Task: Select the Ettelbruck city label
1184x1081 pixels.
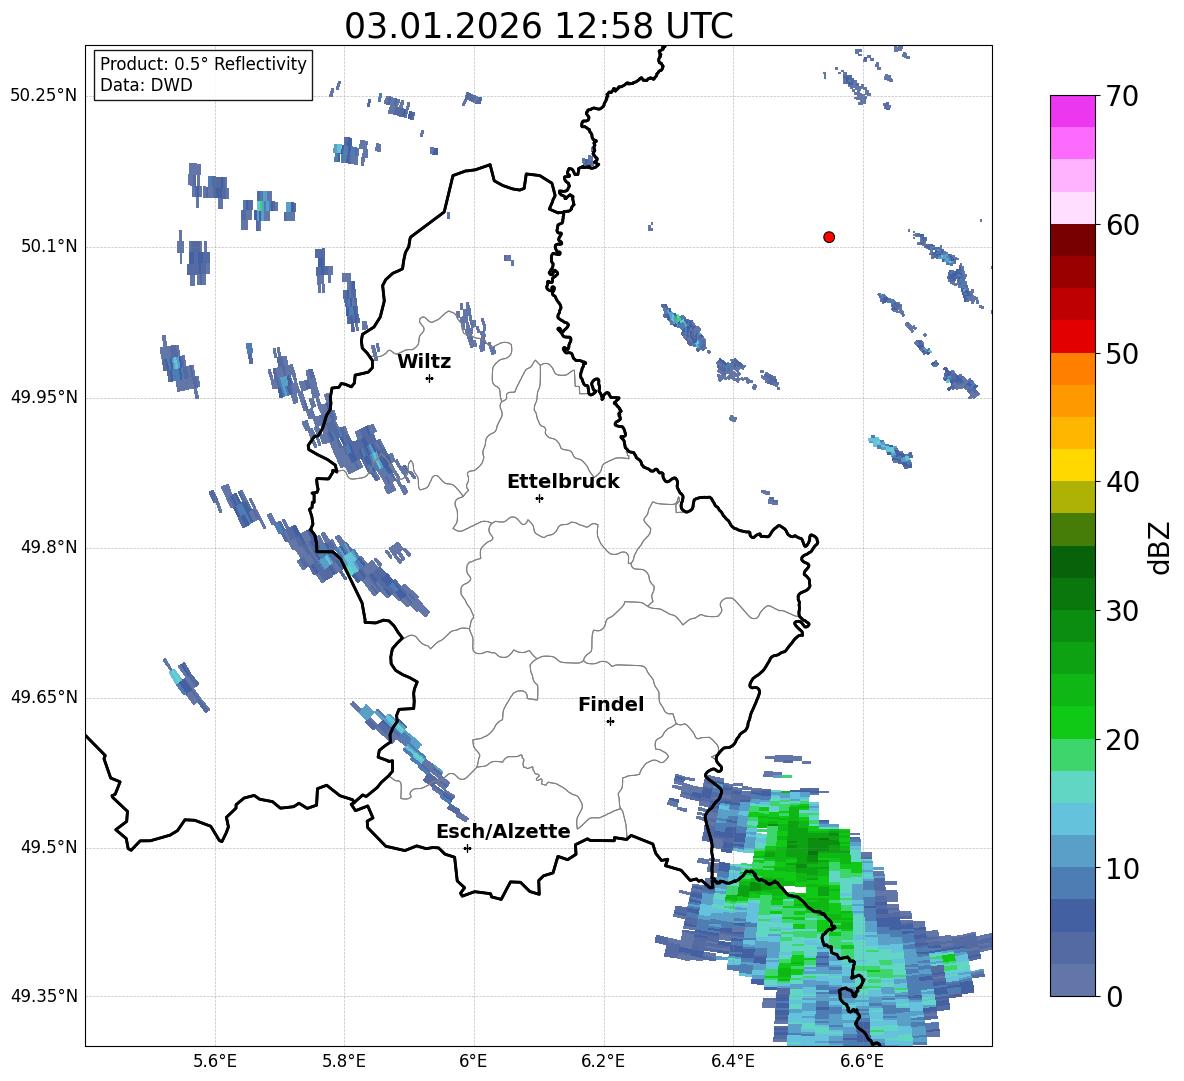Action: point(563,482)
